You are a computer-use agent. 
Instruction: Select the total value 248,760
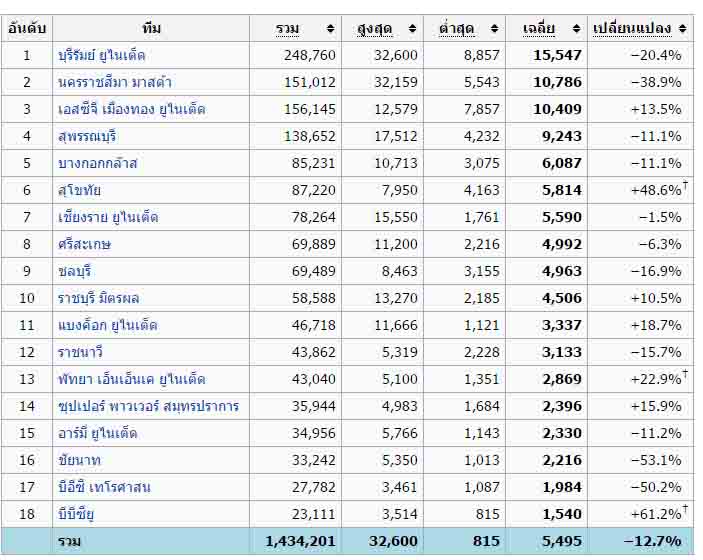tap(310, 56)
